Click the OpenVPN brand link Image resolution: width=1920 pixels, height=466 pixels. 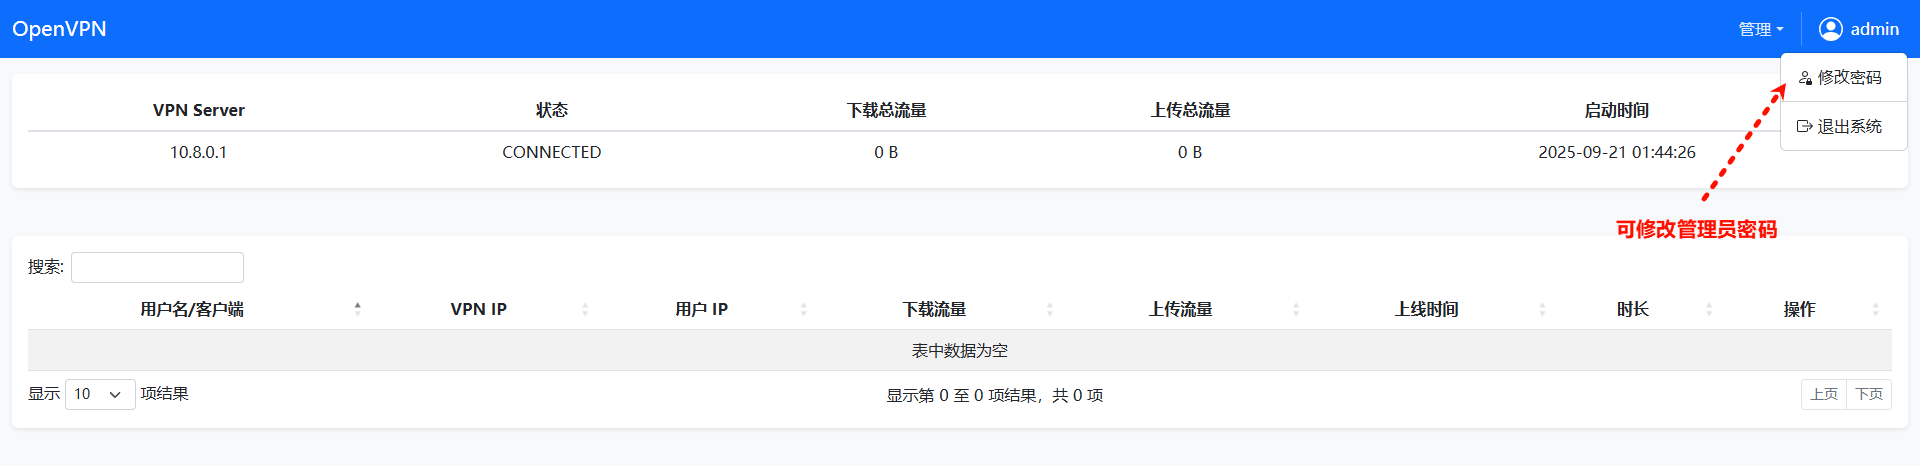tap(59, 29)
